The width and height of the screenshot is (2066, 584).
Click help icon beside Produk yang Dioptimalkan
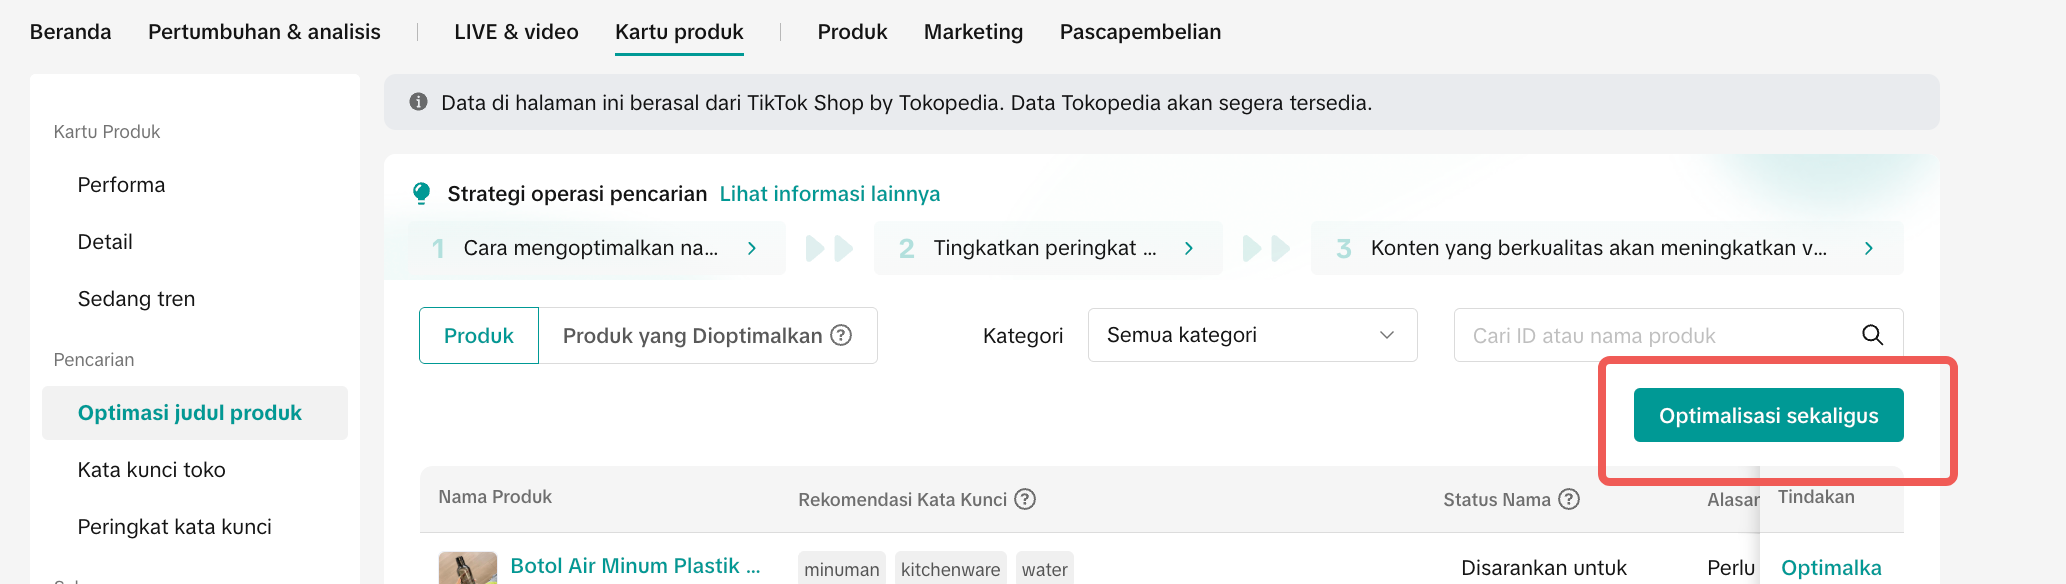click(842, 335)
